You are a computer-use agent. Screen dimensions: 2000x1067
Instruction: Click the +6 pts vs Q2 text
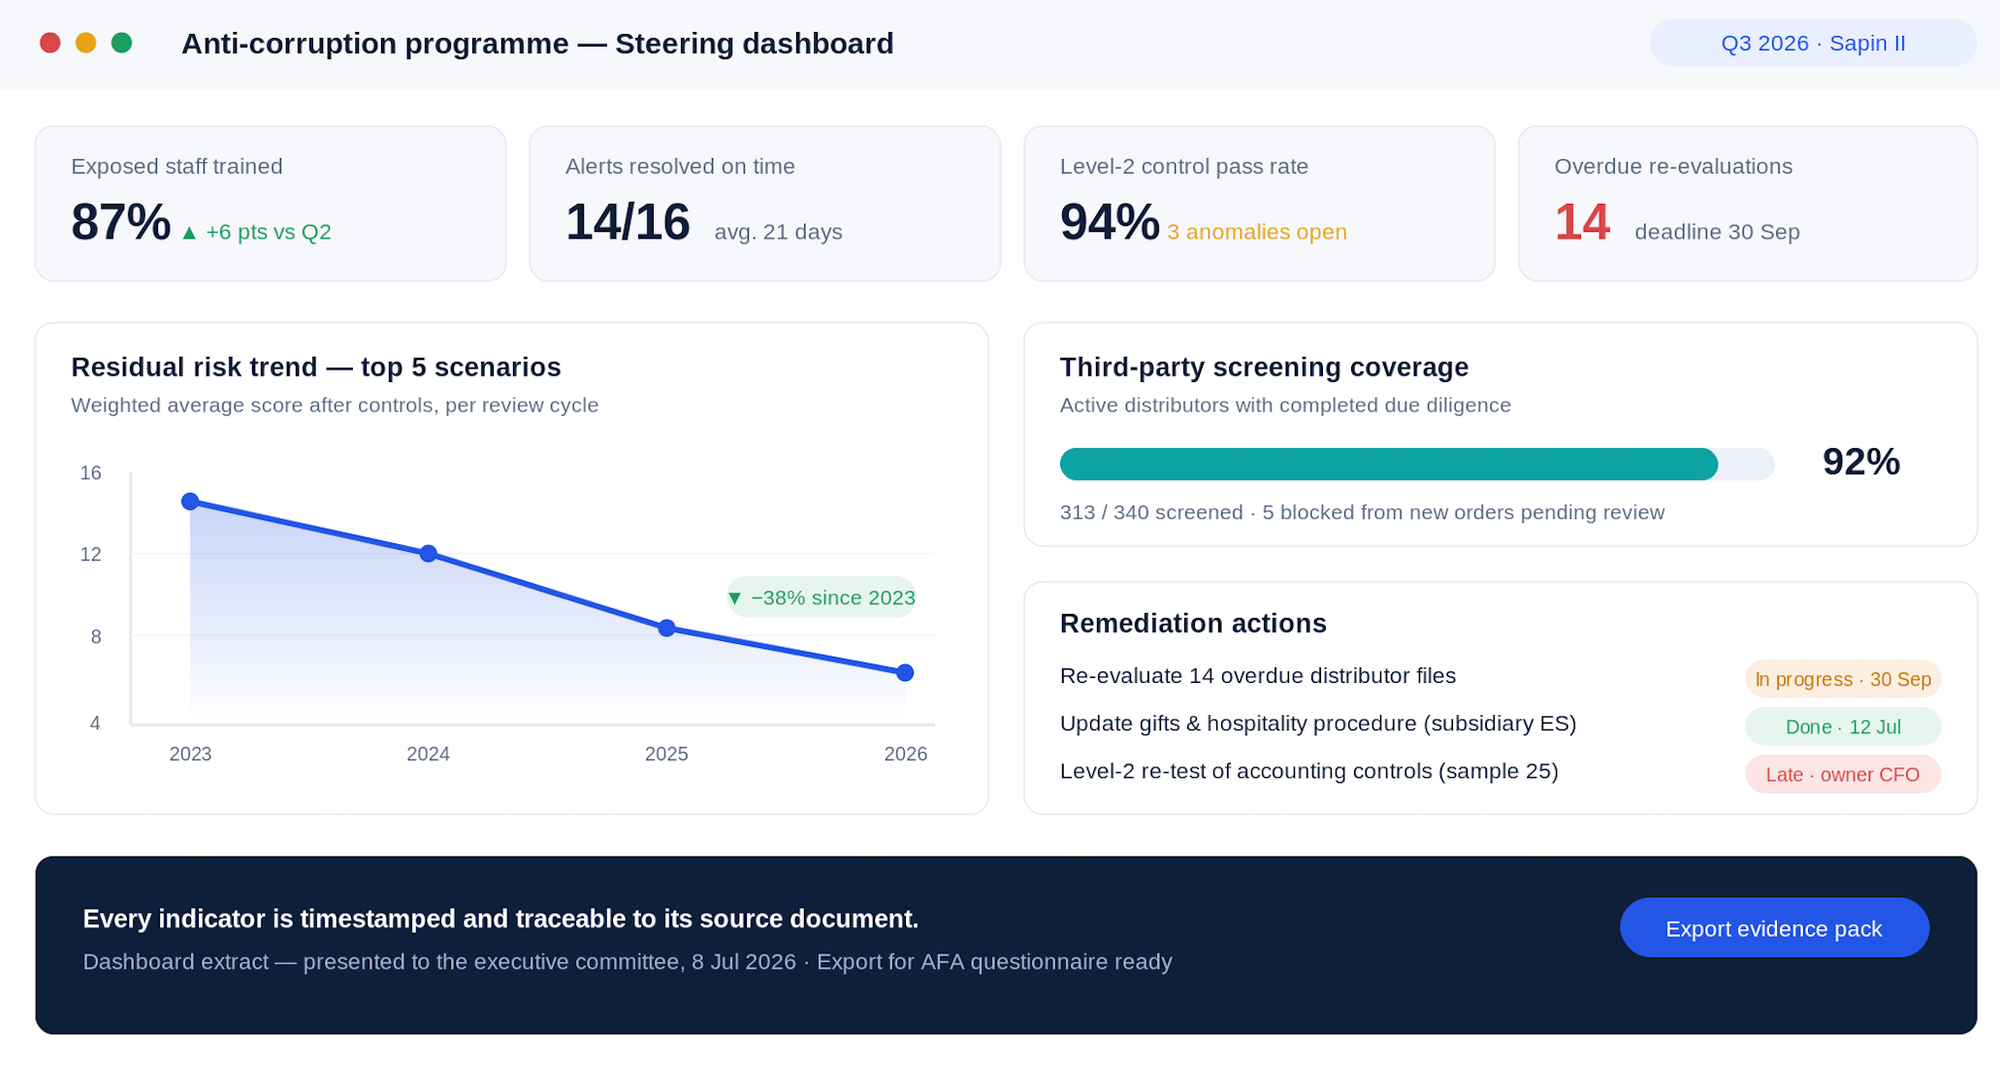[268, 232]
